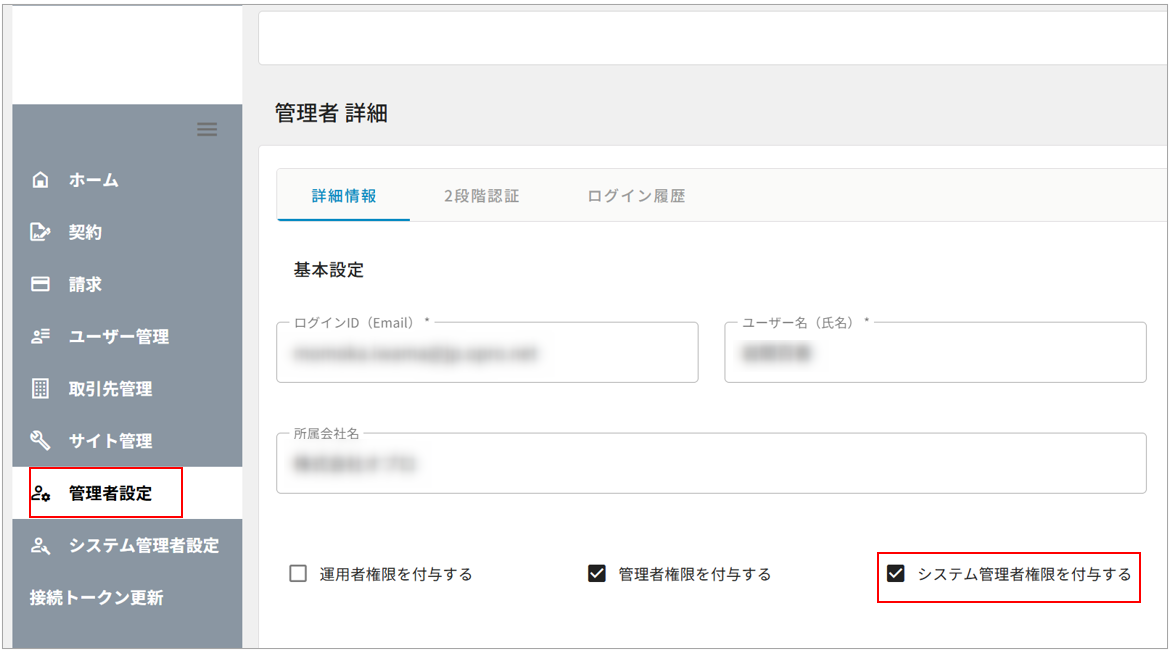Viewport: 1172px width, 653px height.
Task: Click the サイト管理 wrench icon
Action: click(40, 441)
